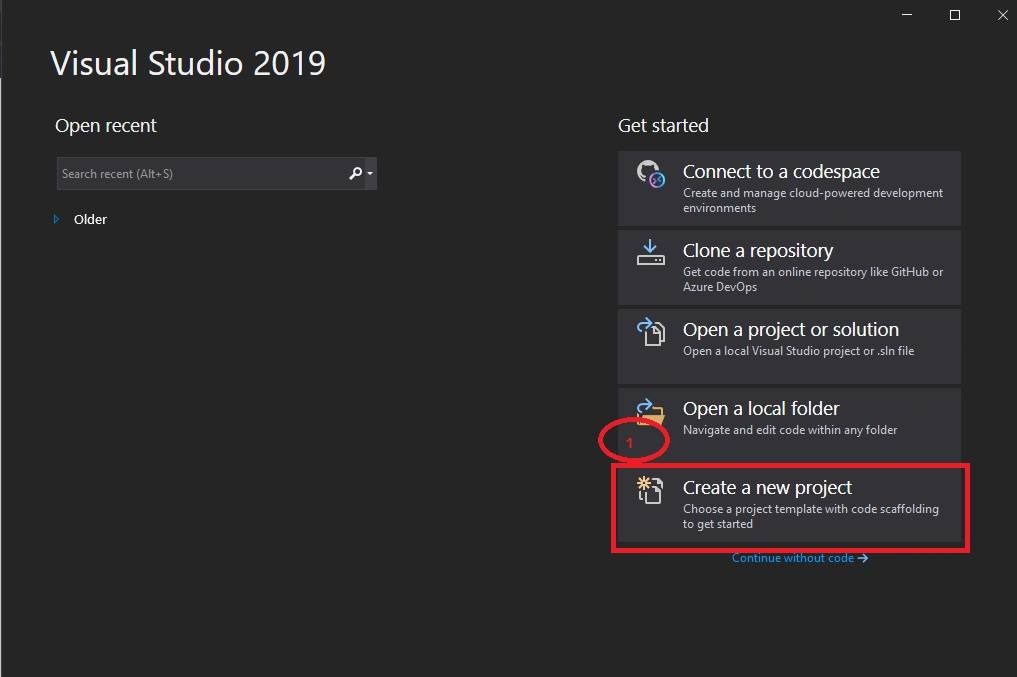Click the Create a new project icon
Screen dimensions: 1017x677
[650, 490]
